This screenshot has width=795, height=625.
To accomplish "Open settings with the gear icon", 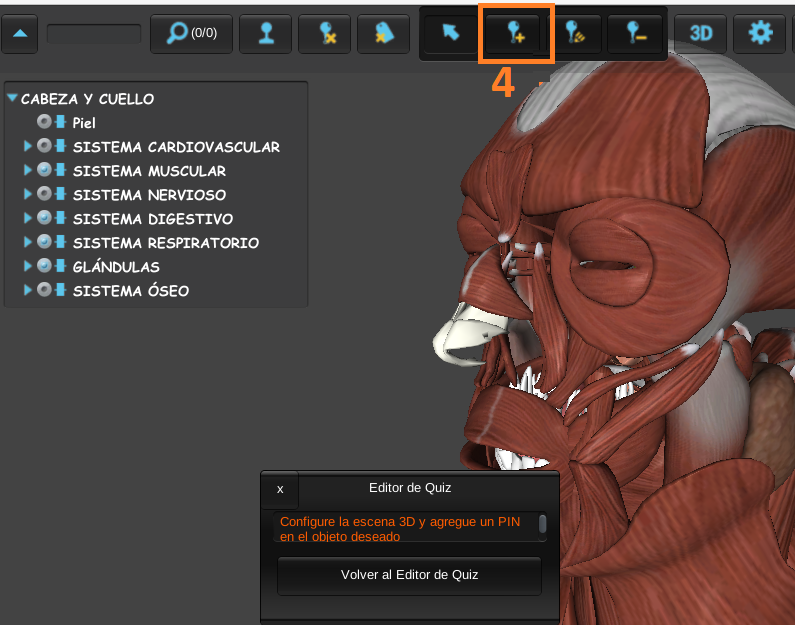I will pos(760,34).
